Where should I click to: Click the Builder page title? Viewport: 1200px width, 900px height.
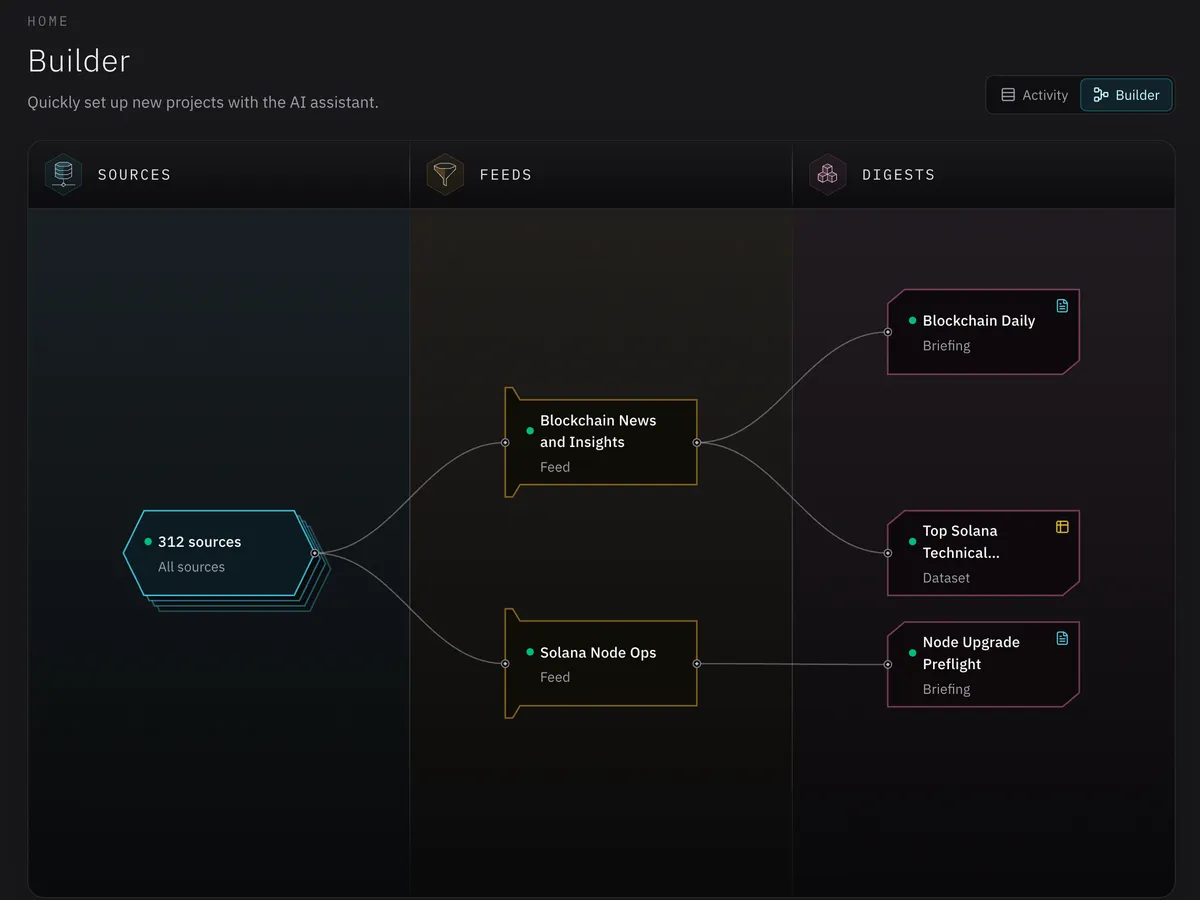(79, 61)
